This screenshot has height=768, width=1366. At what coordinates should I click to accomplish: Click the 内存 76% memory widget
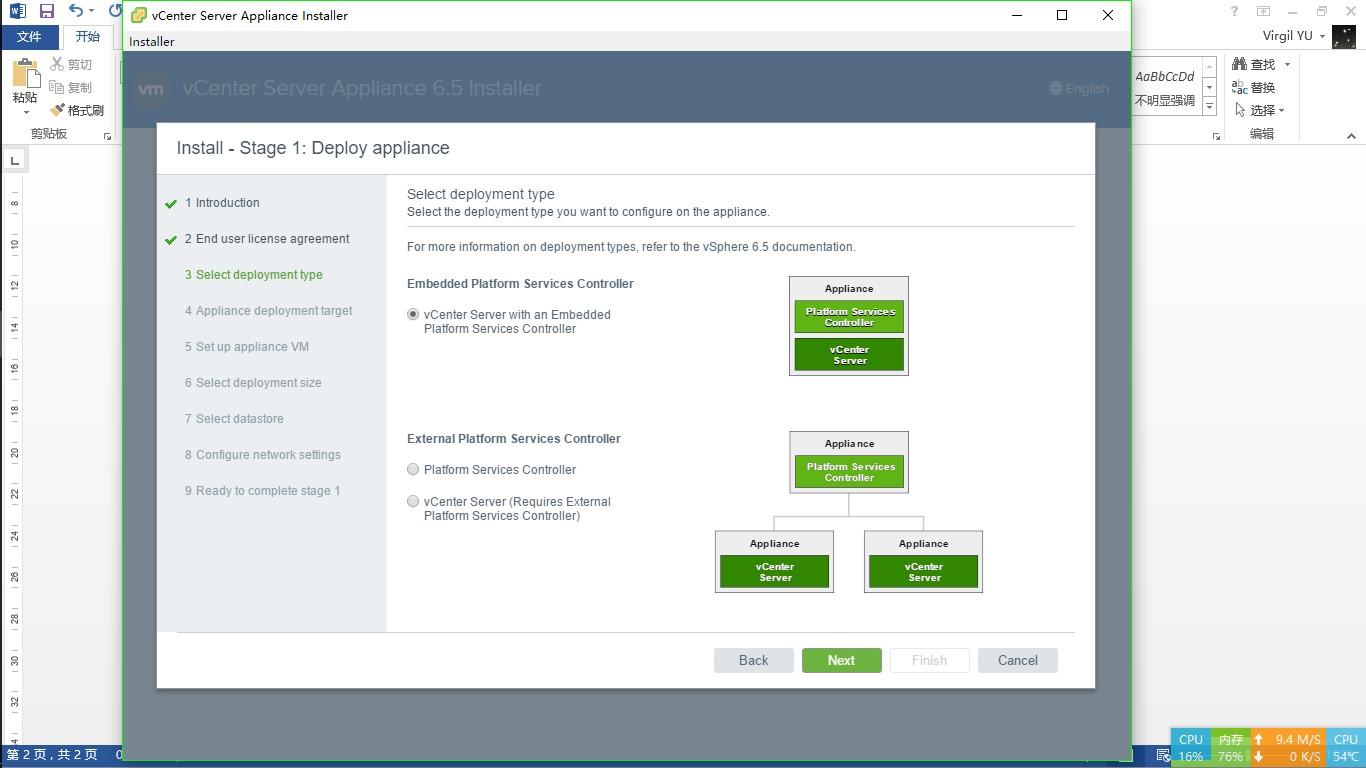pos(1230,748)
